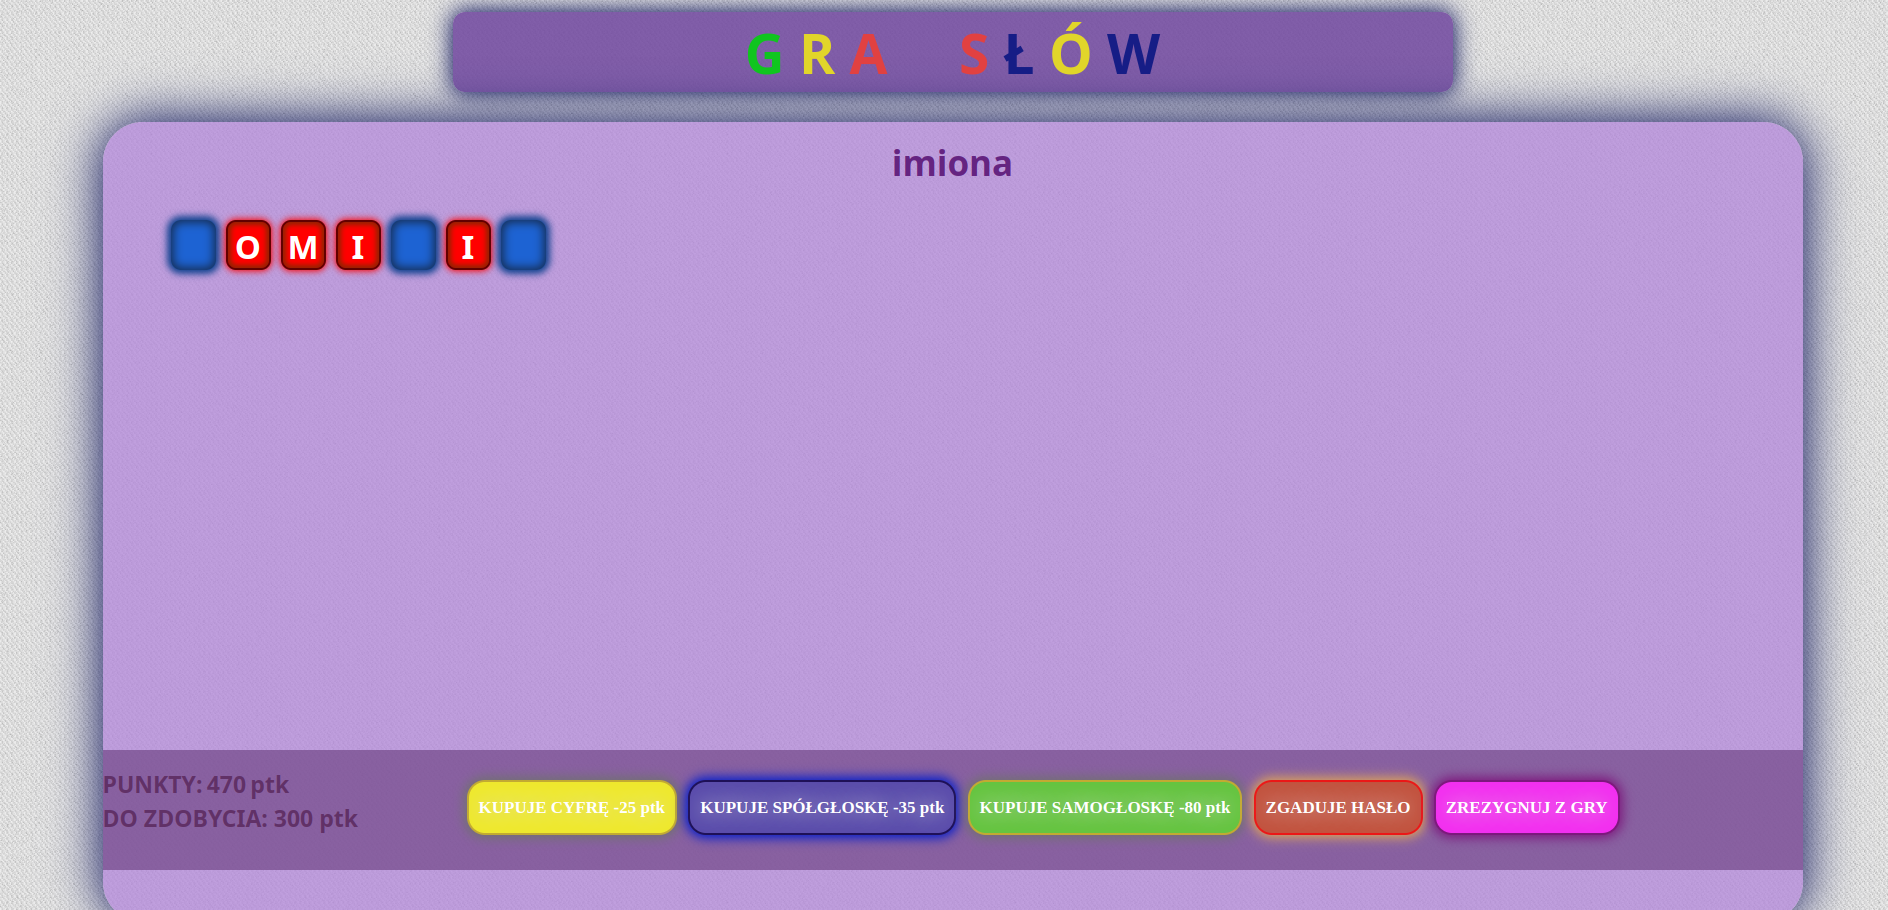Select the DO ZDOBYCIA: 300 ptk label
1888x910 pixels.
[x=230, y=819]
